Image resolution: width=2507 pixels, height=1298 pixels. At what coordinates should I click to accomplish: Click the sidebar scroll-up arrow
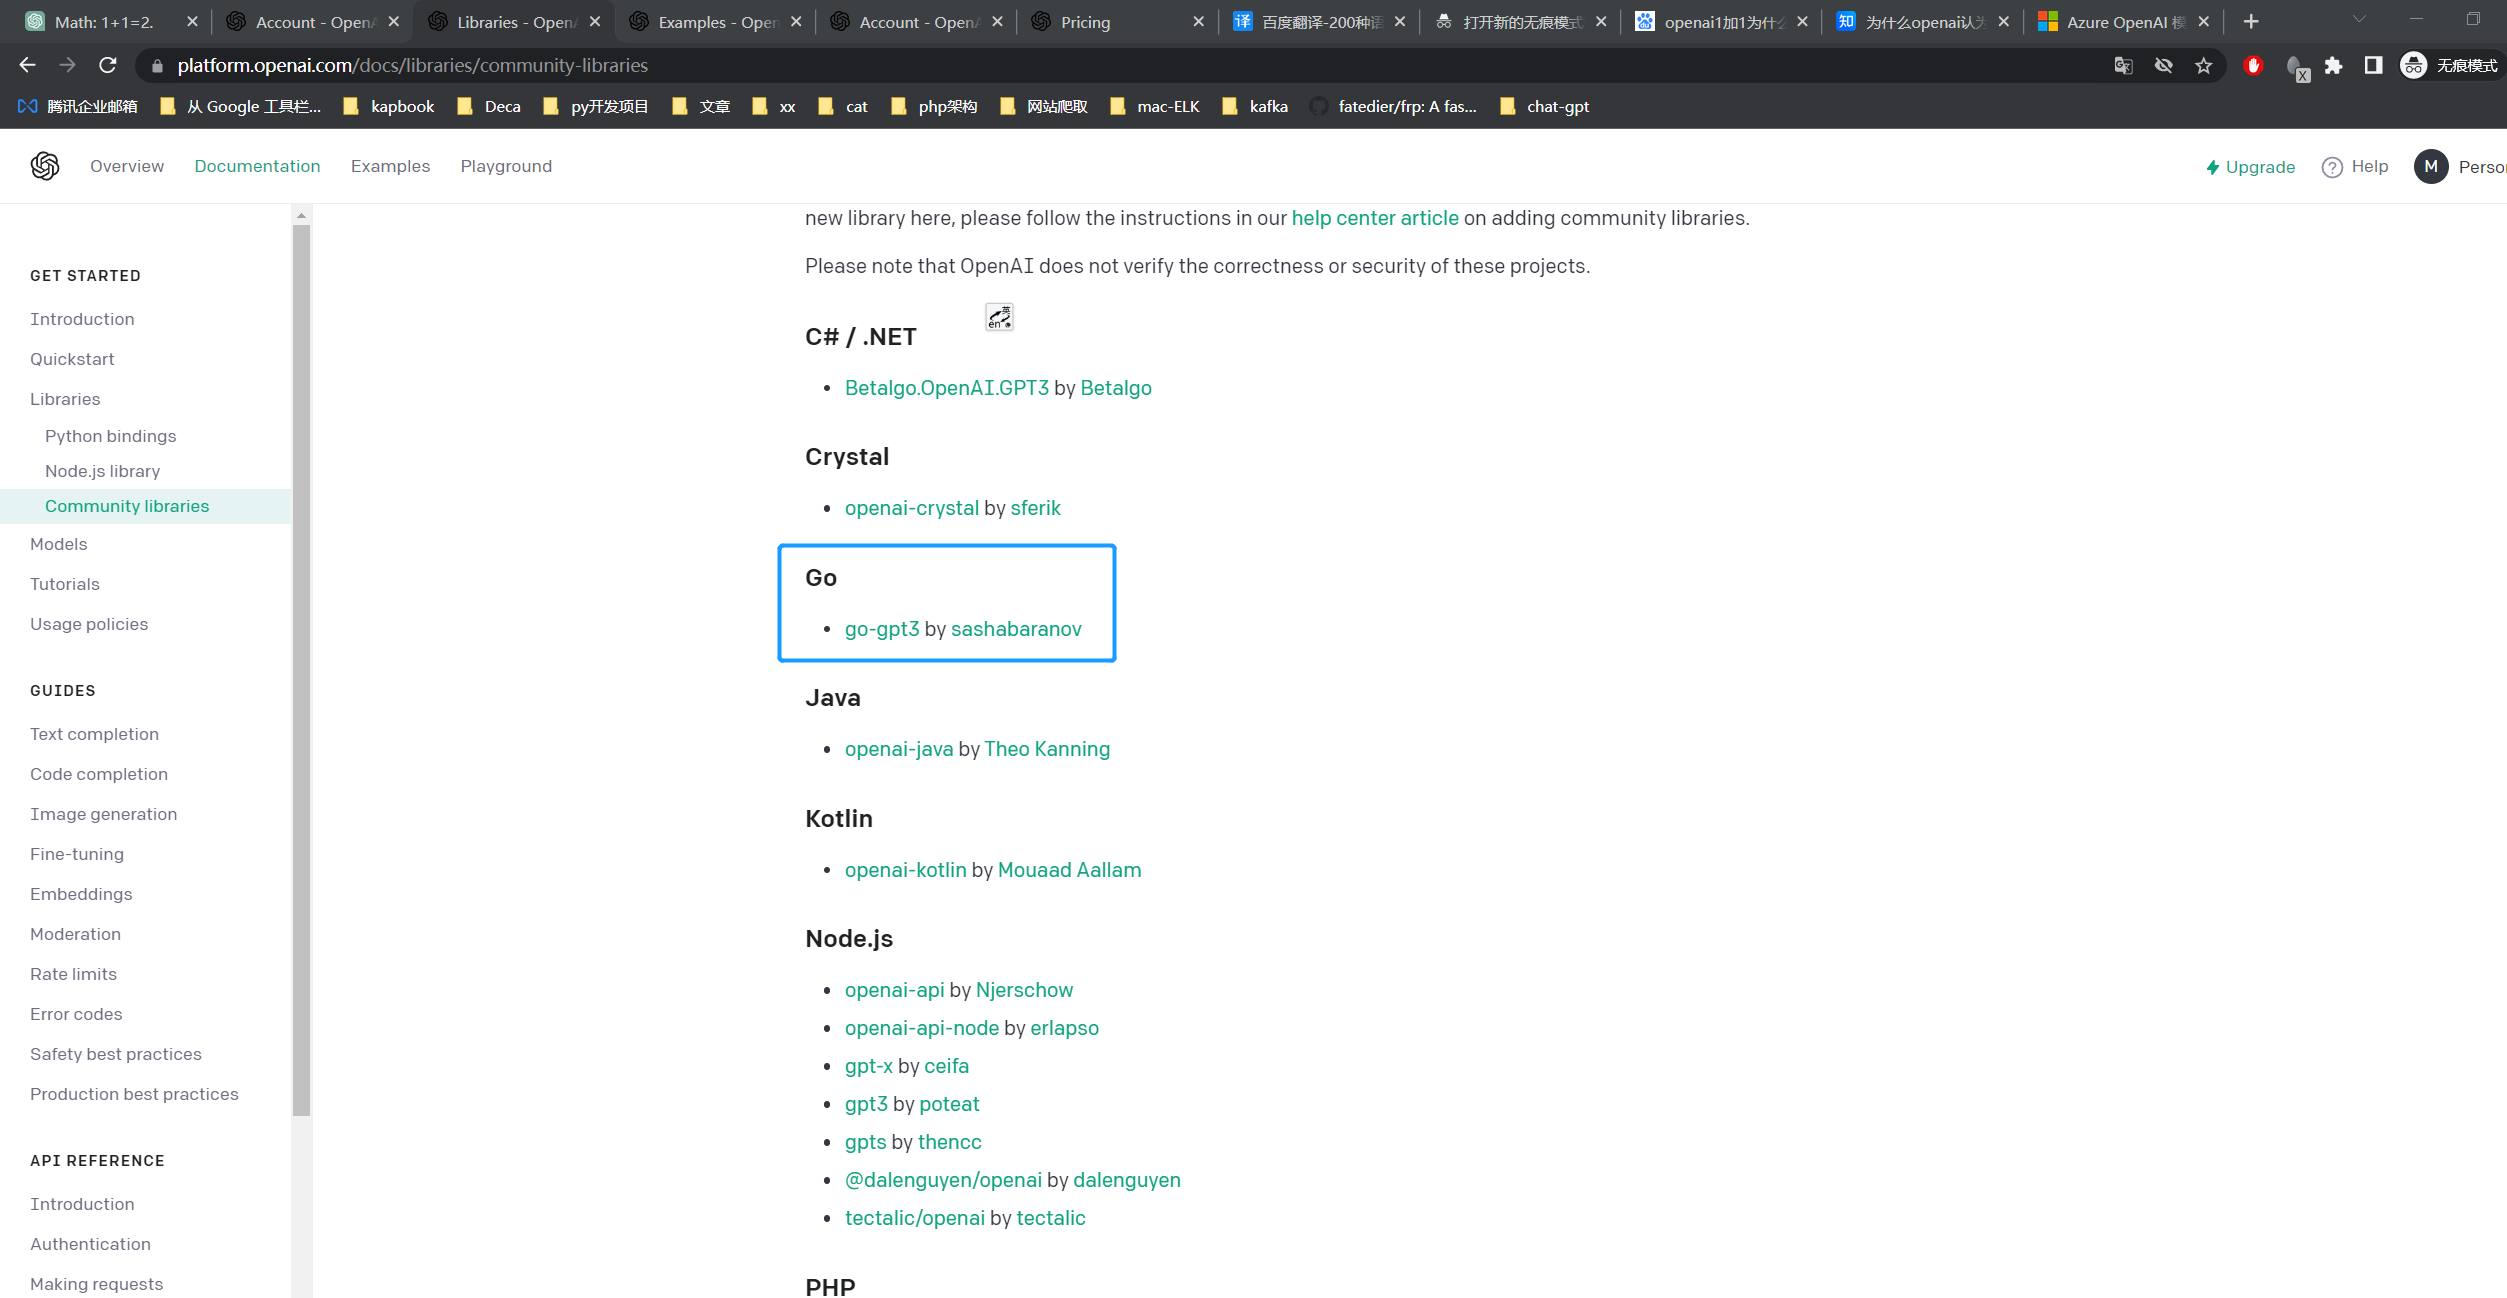(x=301, y=215)
